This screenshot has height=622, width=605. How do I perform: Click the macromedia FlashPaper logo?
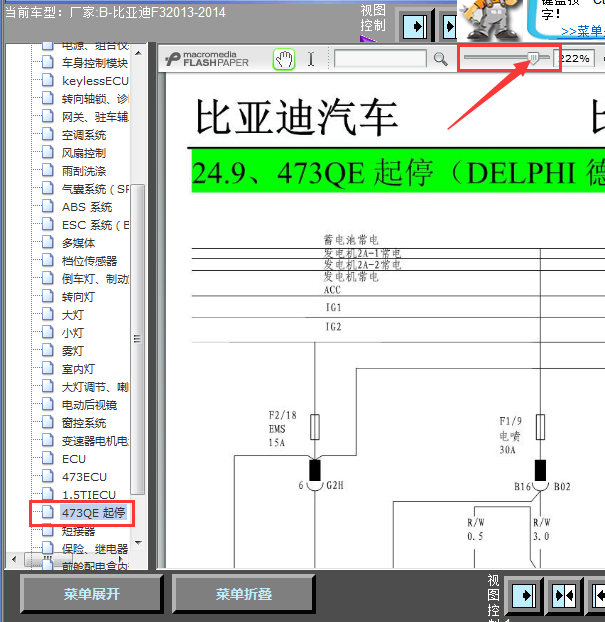tap(207, 59)
